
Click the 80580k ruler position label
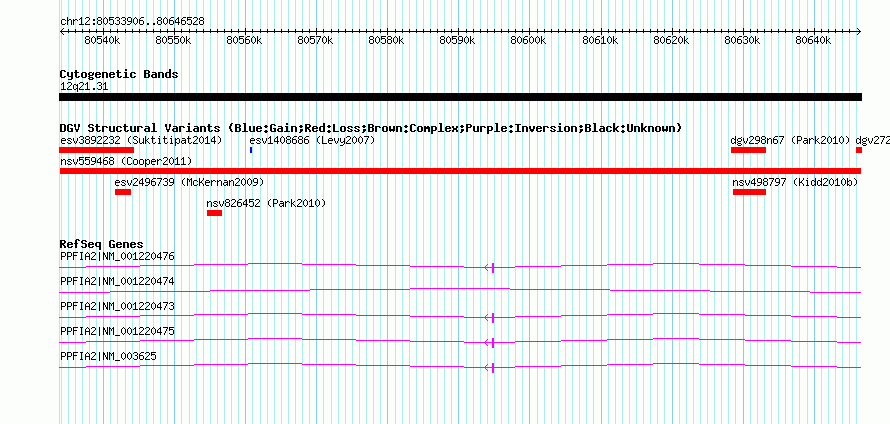click(x=387, y=40)
